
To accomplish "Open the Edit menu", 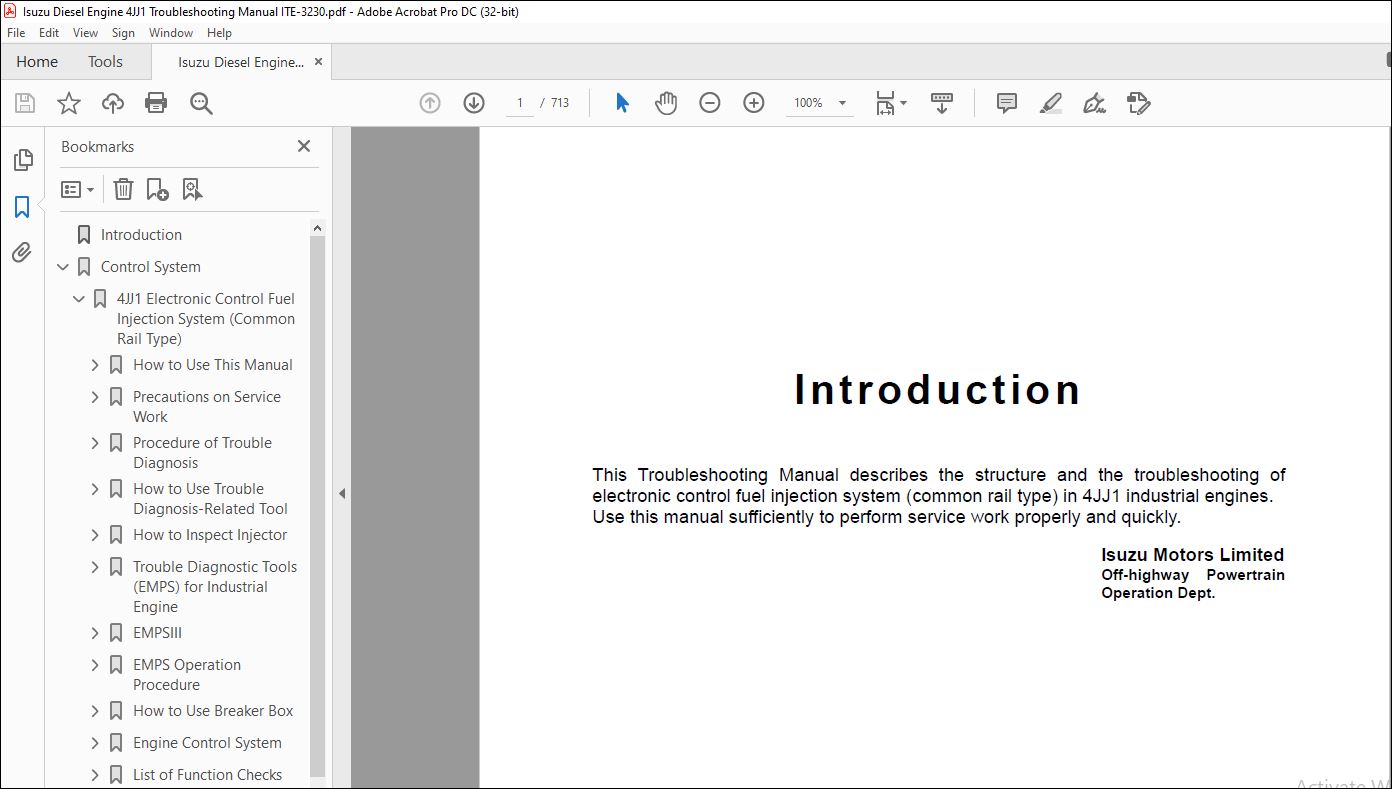I will click(49, 33).
